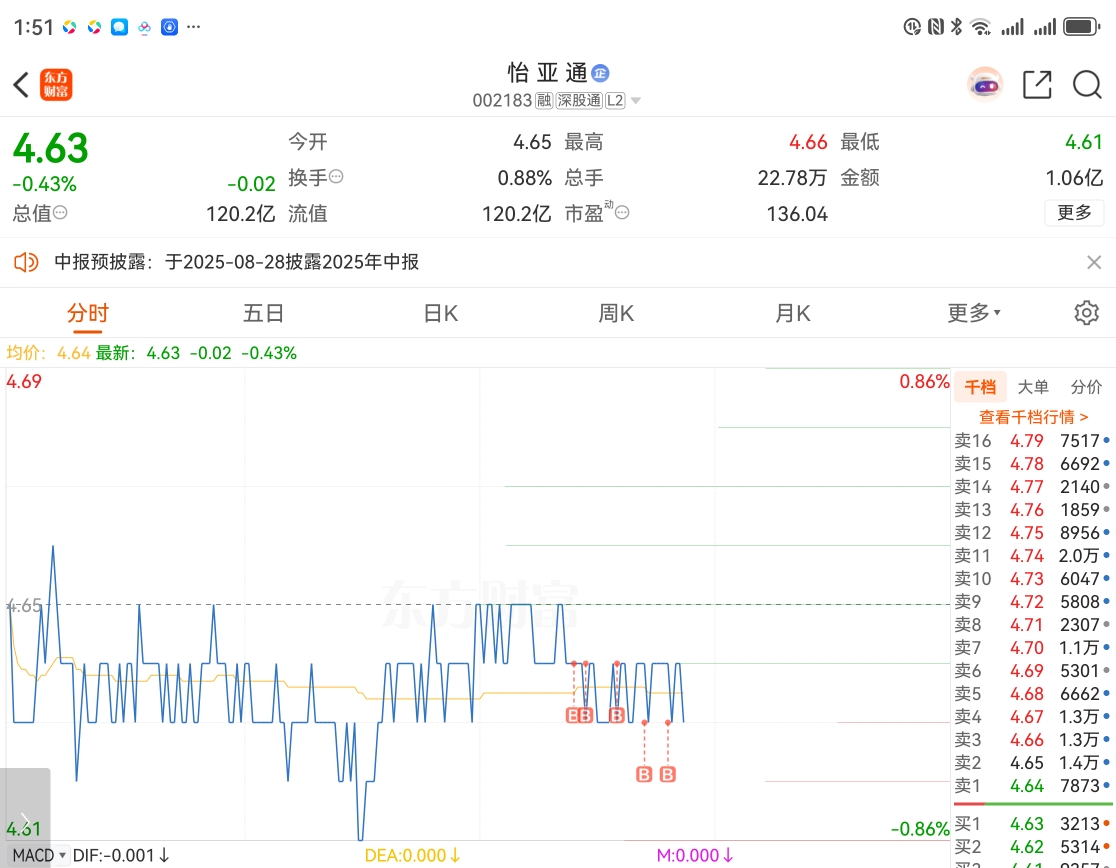Tap the 卖14 order row at 4.77
Image resolution: width=1116 pixels, height=868 pixels.
[1033, 487]
